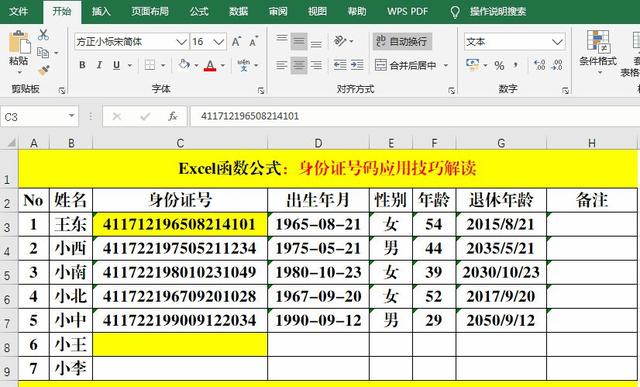
Task: Open clipboard group dialog launcher
Action: pyautogui.click(x=62, y=91)
